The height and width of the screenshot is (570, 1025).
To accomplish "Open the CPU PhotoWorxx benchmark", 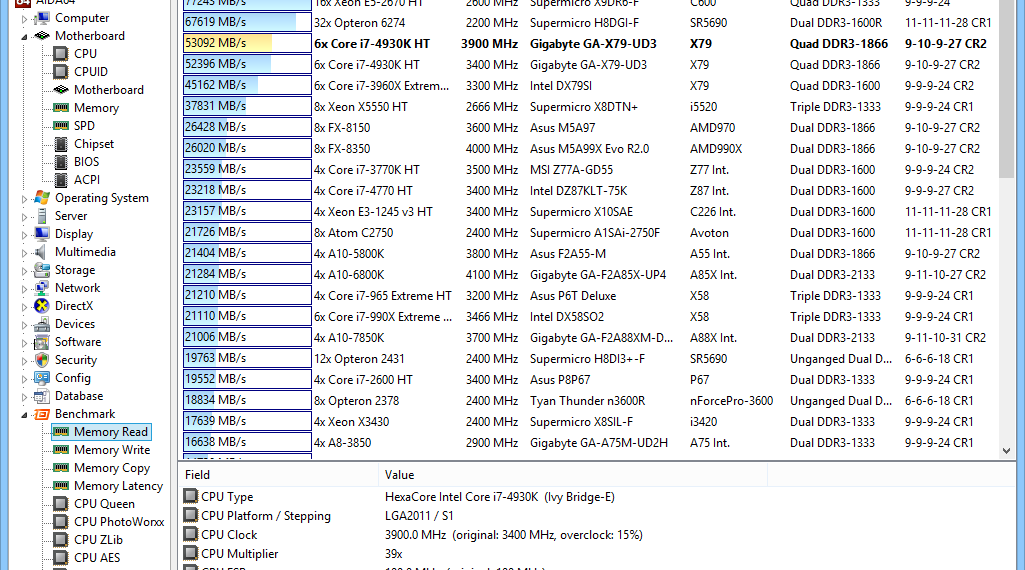I will tap(119, 522).
